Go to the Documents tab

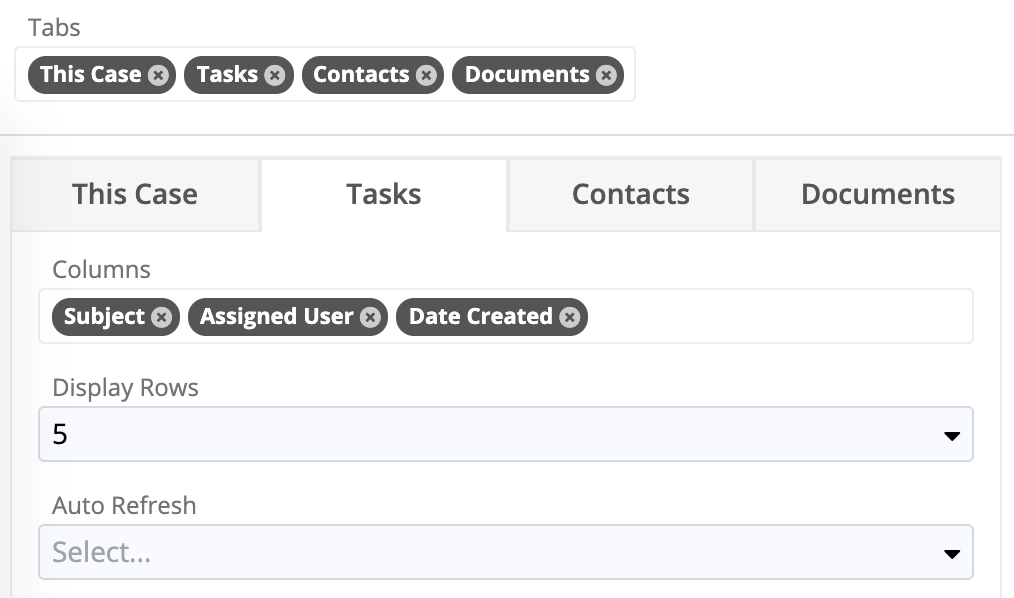tap(877, 194)
